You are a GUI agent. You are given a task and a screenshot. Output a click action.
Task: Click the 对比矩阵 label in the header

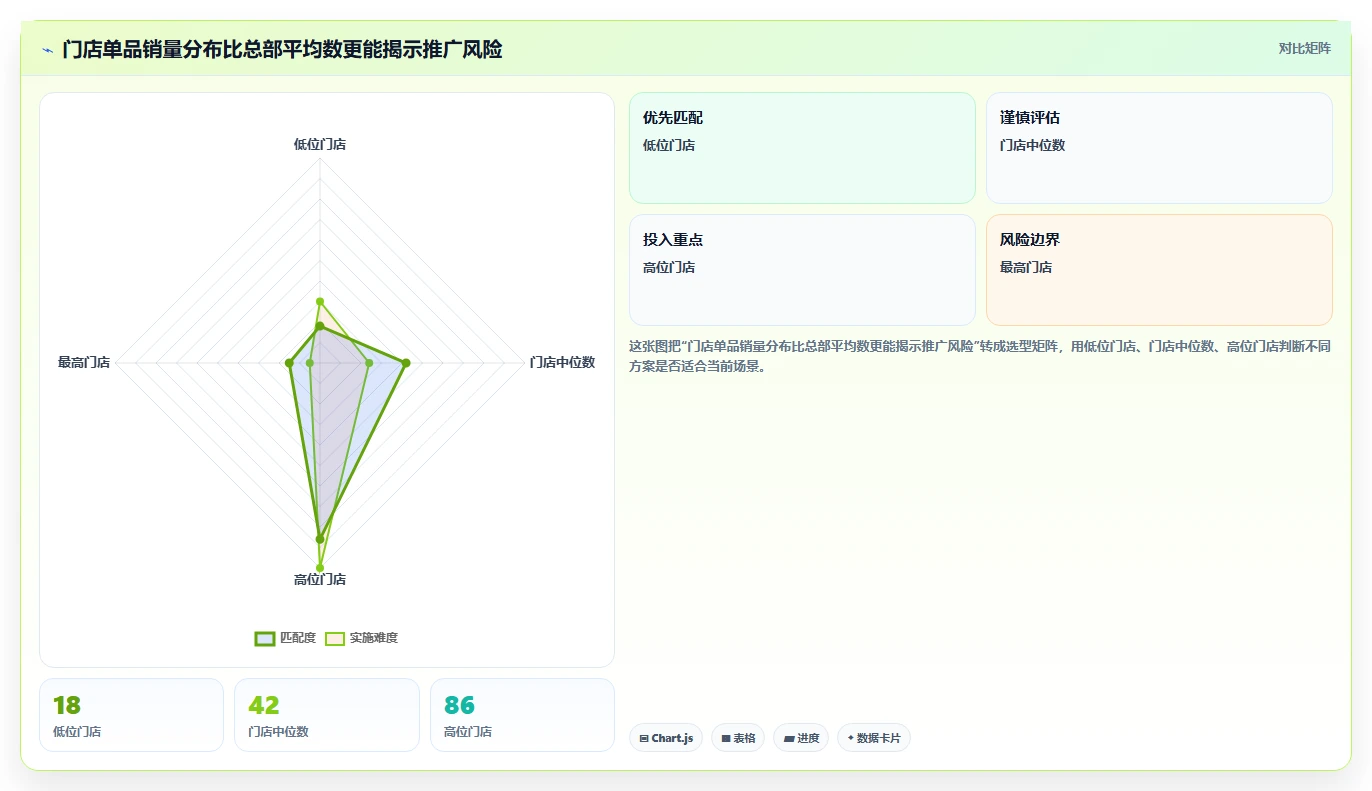(1304, 48)
